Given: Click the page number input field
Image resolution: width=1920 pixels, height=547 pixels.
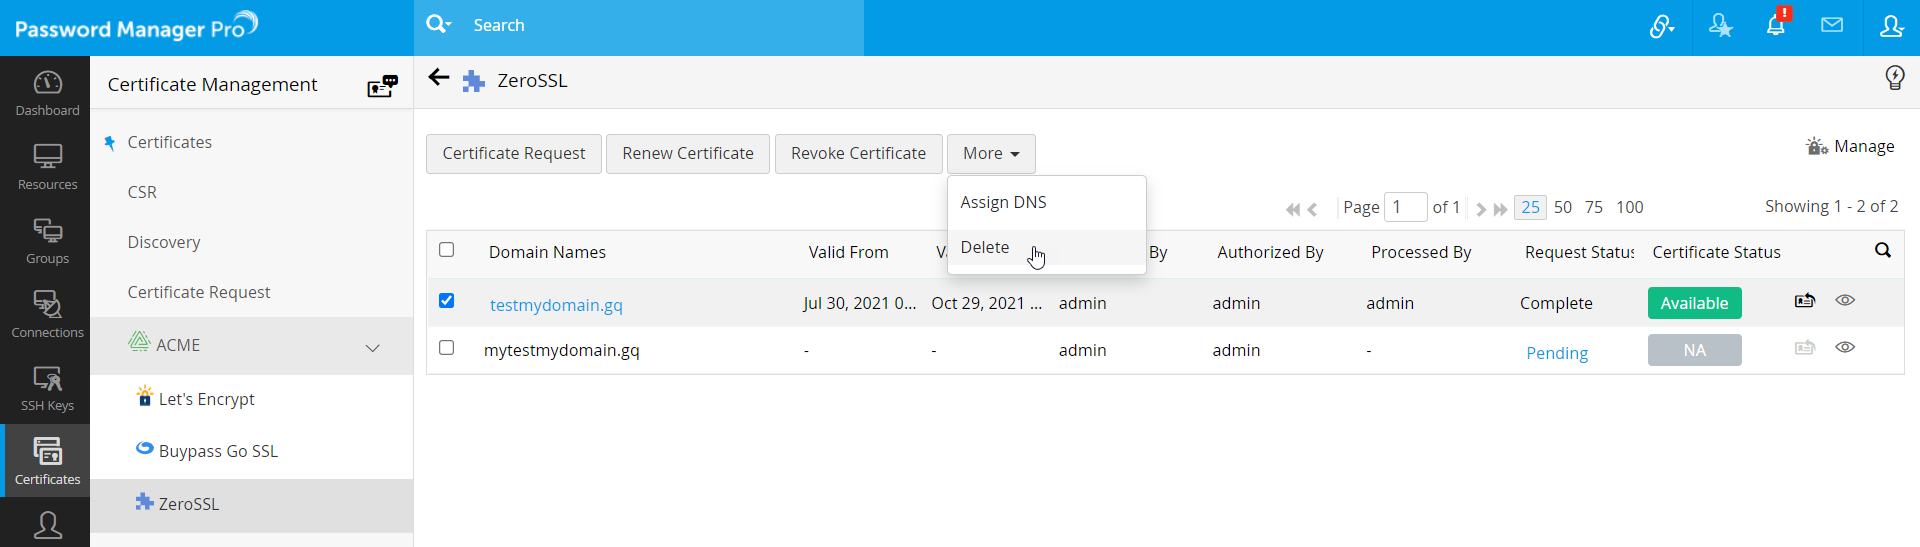Looking at the screenshot, I should click(1404, 207).
